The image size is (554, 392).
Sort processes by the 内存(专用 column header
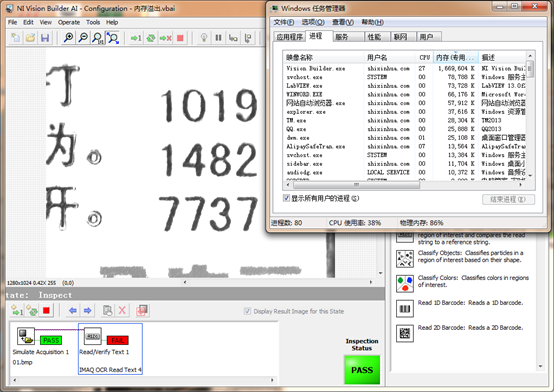[456, 57]
